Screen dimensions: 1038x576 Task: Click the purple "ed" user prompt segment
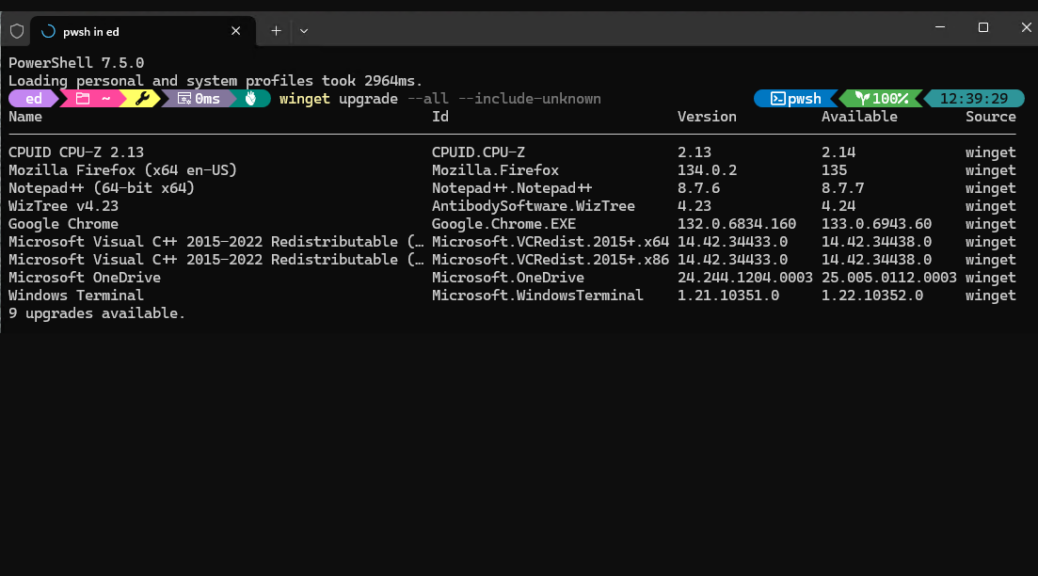click(x=33, y=99)
